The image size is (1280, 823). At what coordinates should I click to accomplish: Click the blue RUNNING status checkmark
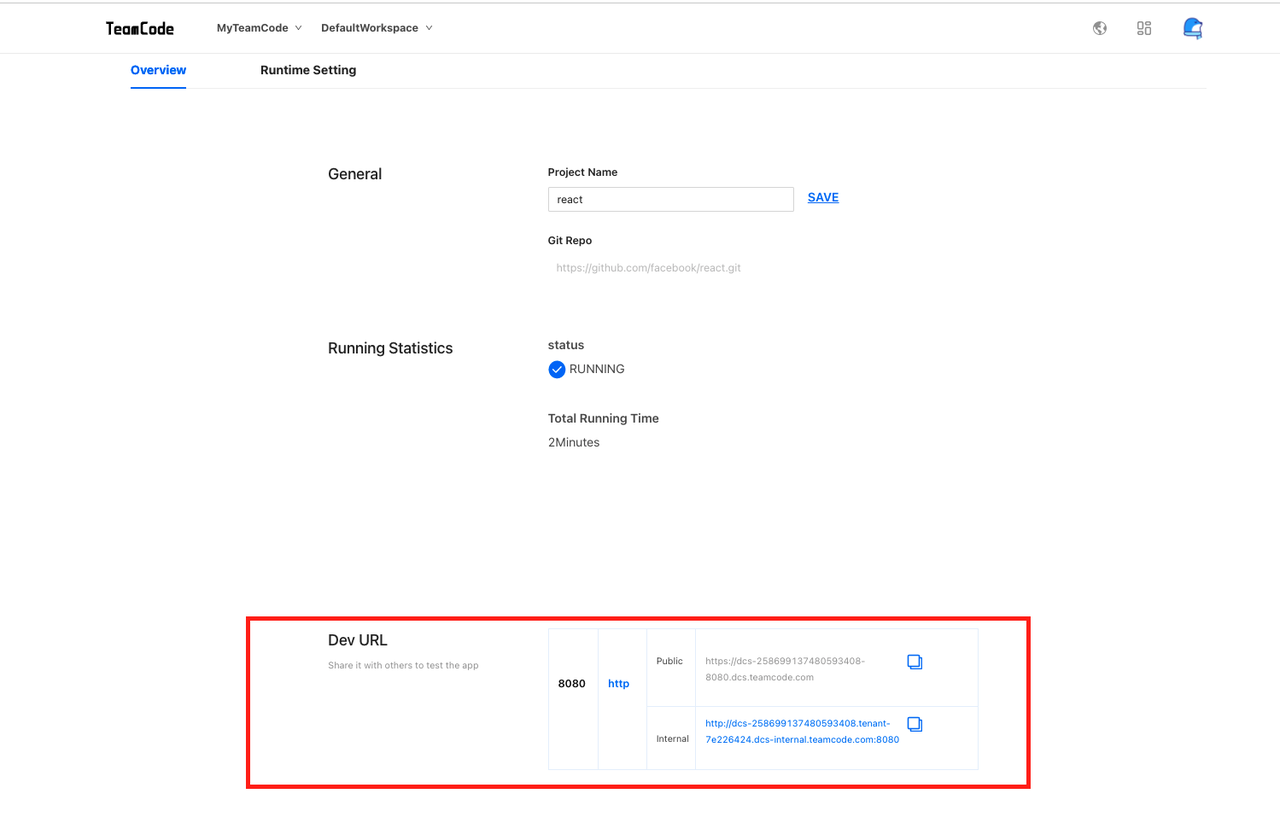click(x=557, y=370)
